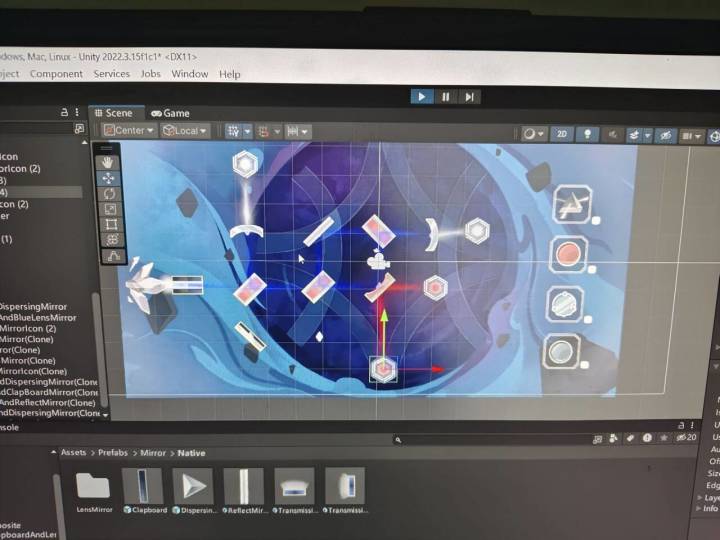Viewport: 720px width, 540px height.
Task: Open the Center pivot dropdown
Action: click(x=129, y=130)
